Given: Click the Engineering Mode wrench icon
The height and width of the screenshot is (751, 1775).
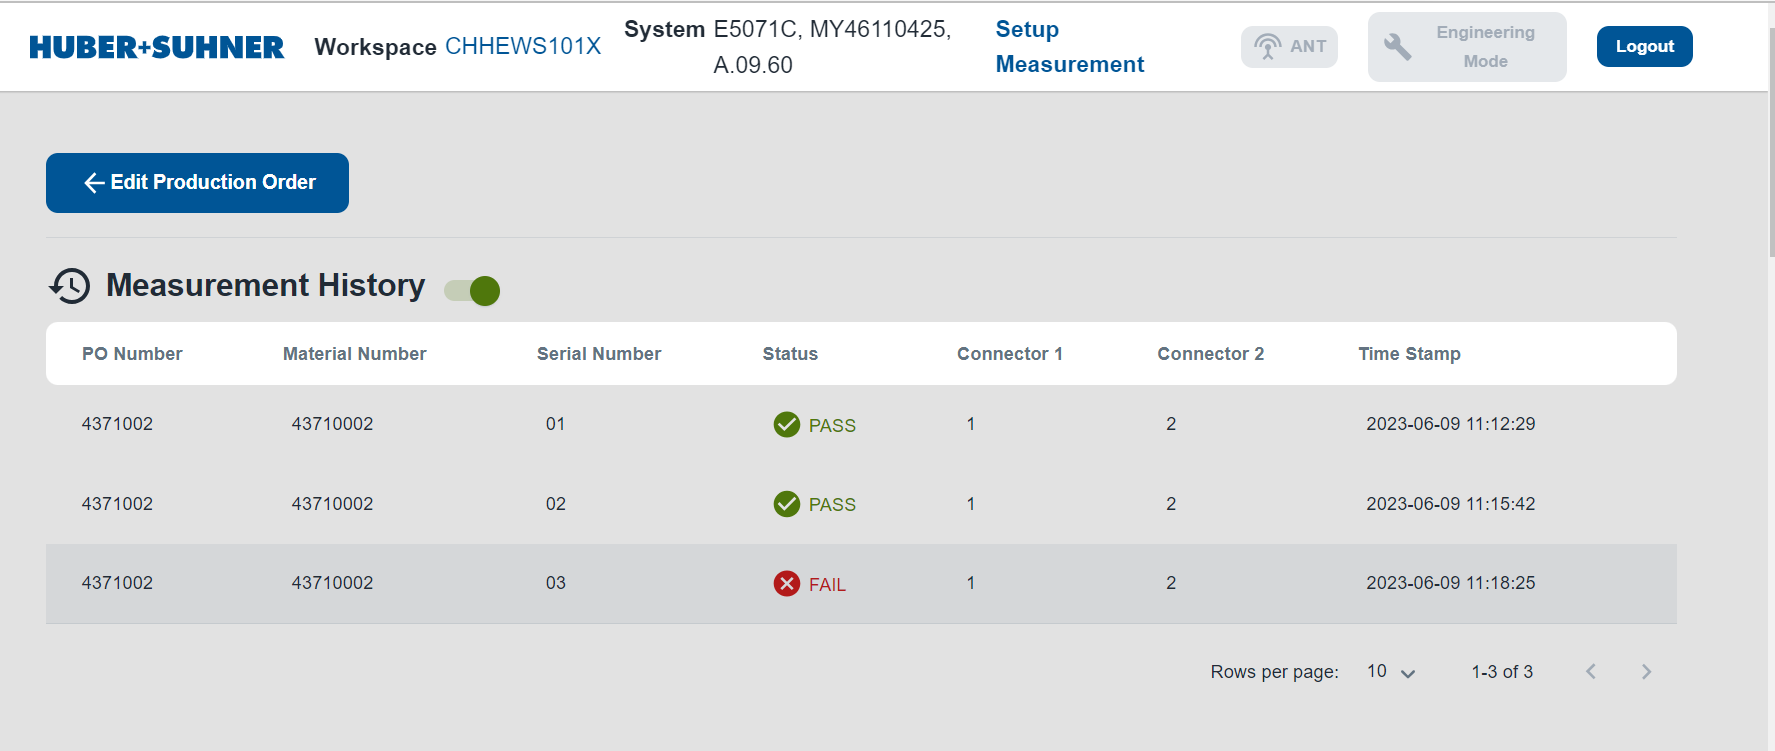Looking at the screenshot, I should tap(1397, 47).
